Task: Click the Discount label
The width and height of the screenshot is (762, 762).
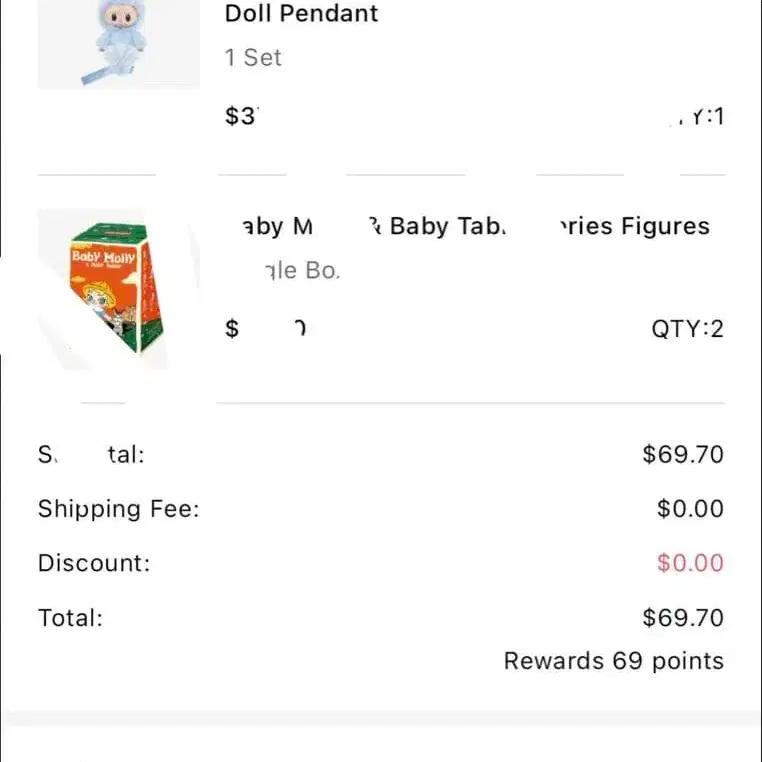Action: 94,563
